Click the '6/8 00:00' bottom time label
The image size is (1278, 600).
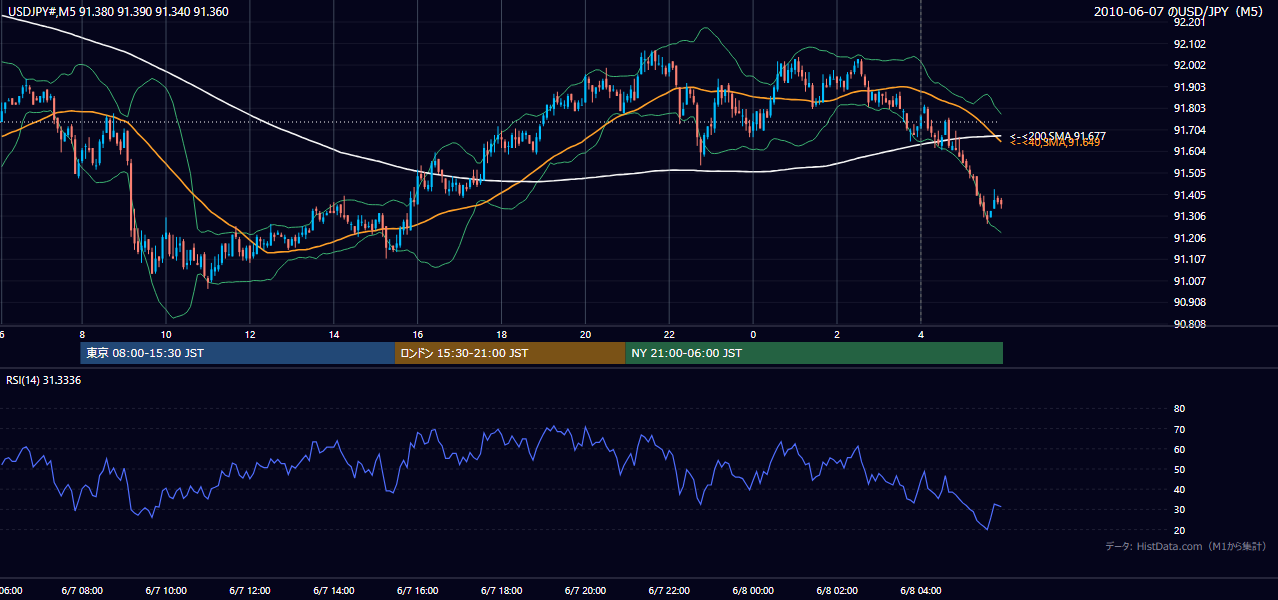pyautogui.click(x=753, y=591)
